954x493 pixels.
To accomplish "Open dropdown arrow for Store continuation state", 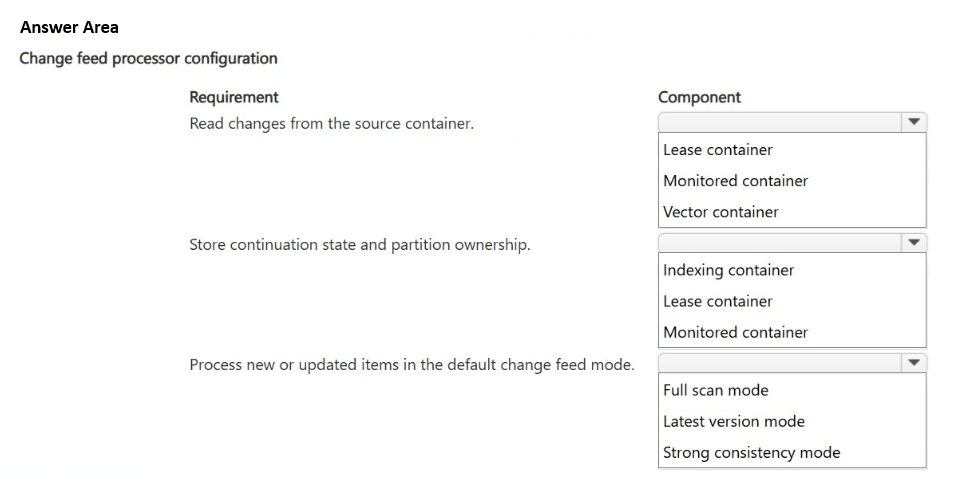I will click(x=914, y=243).
